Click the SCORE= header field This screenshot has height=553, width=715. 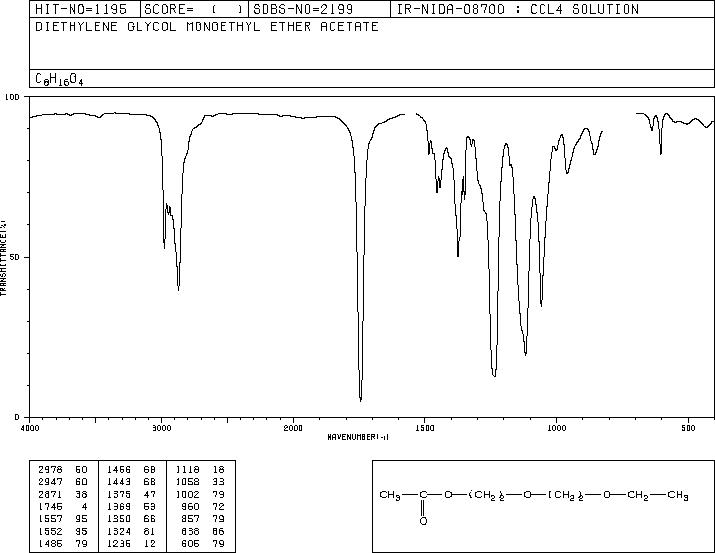tap(194, 9)
